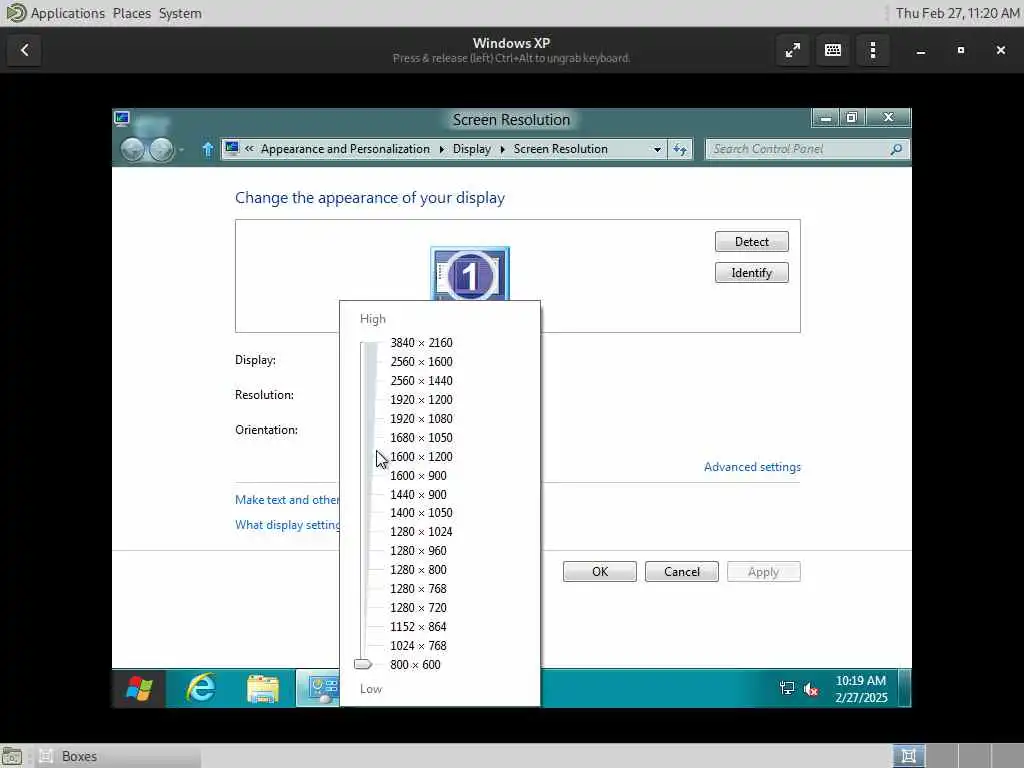This screenshot has width=1024, height=768.
Task: Click the Screen Resolution window title icon
Action: [122, 118]
